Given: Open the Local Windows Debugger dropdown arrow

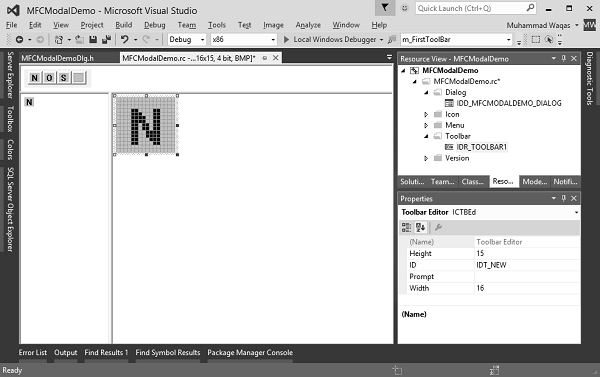Looking at the screenshot, I should 381,40.
